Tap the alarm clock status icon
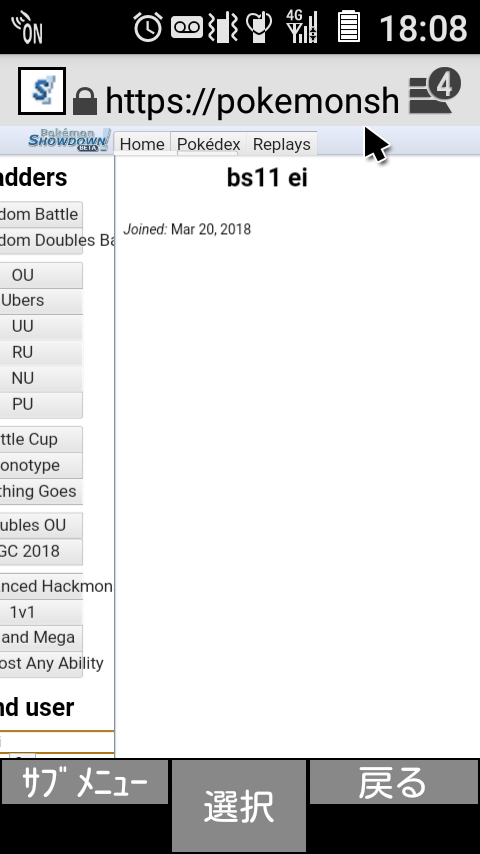 tap(148, 27)
